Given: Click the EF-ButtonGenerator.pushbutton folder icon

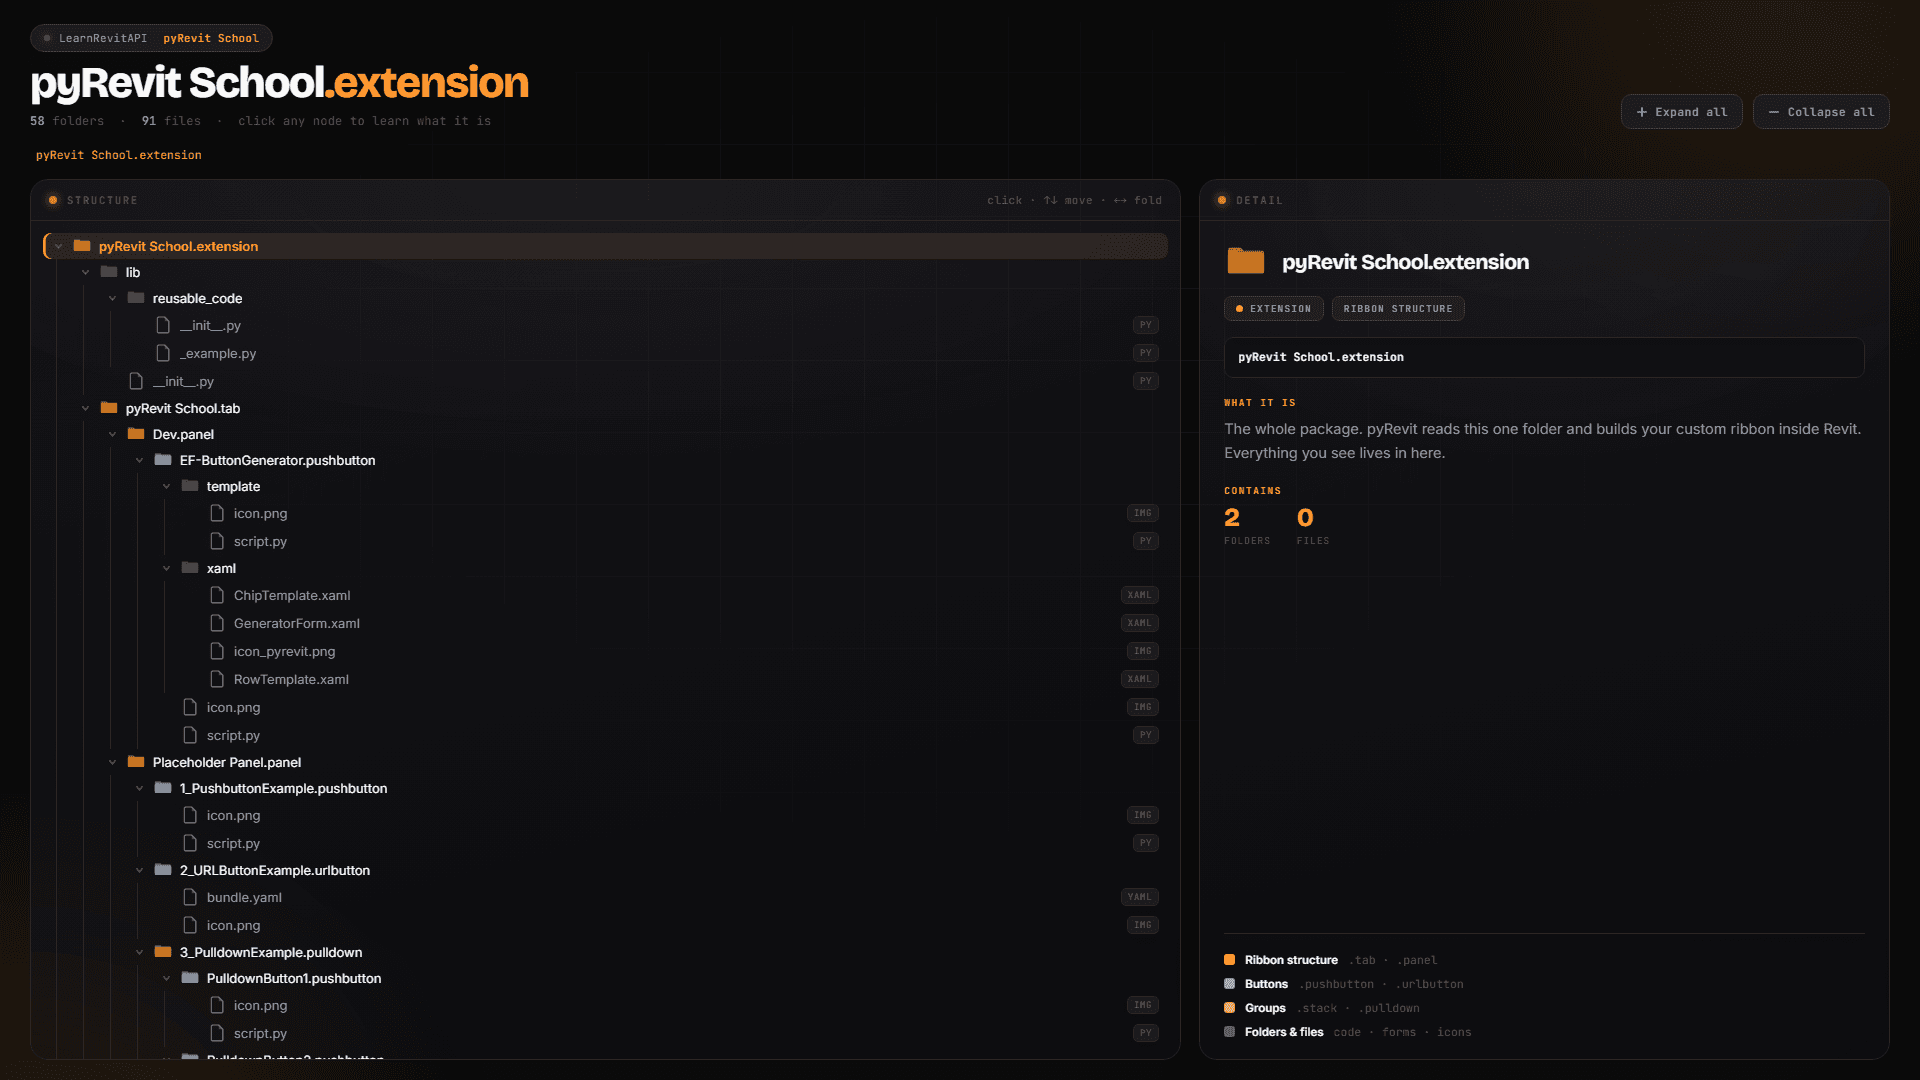Looking at the screenshot, I should point(163,459).
